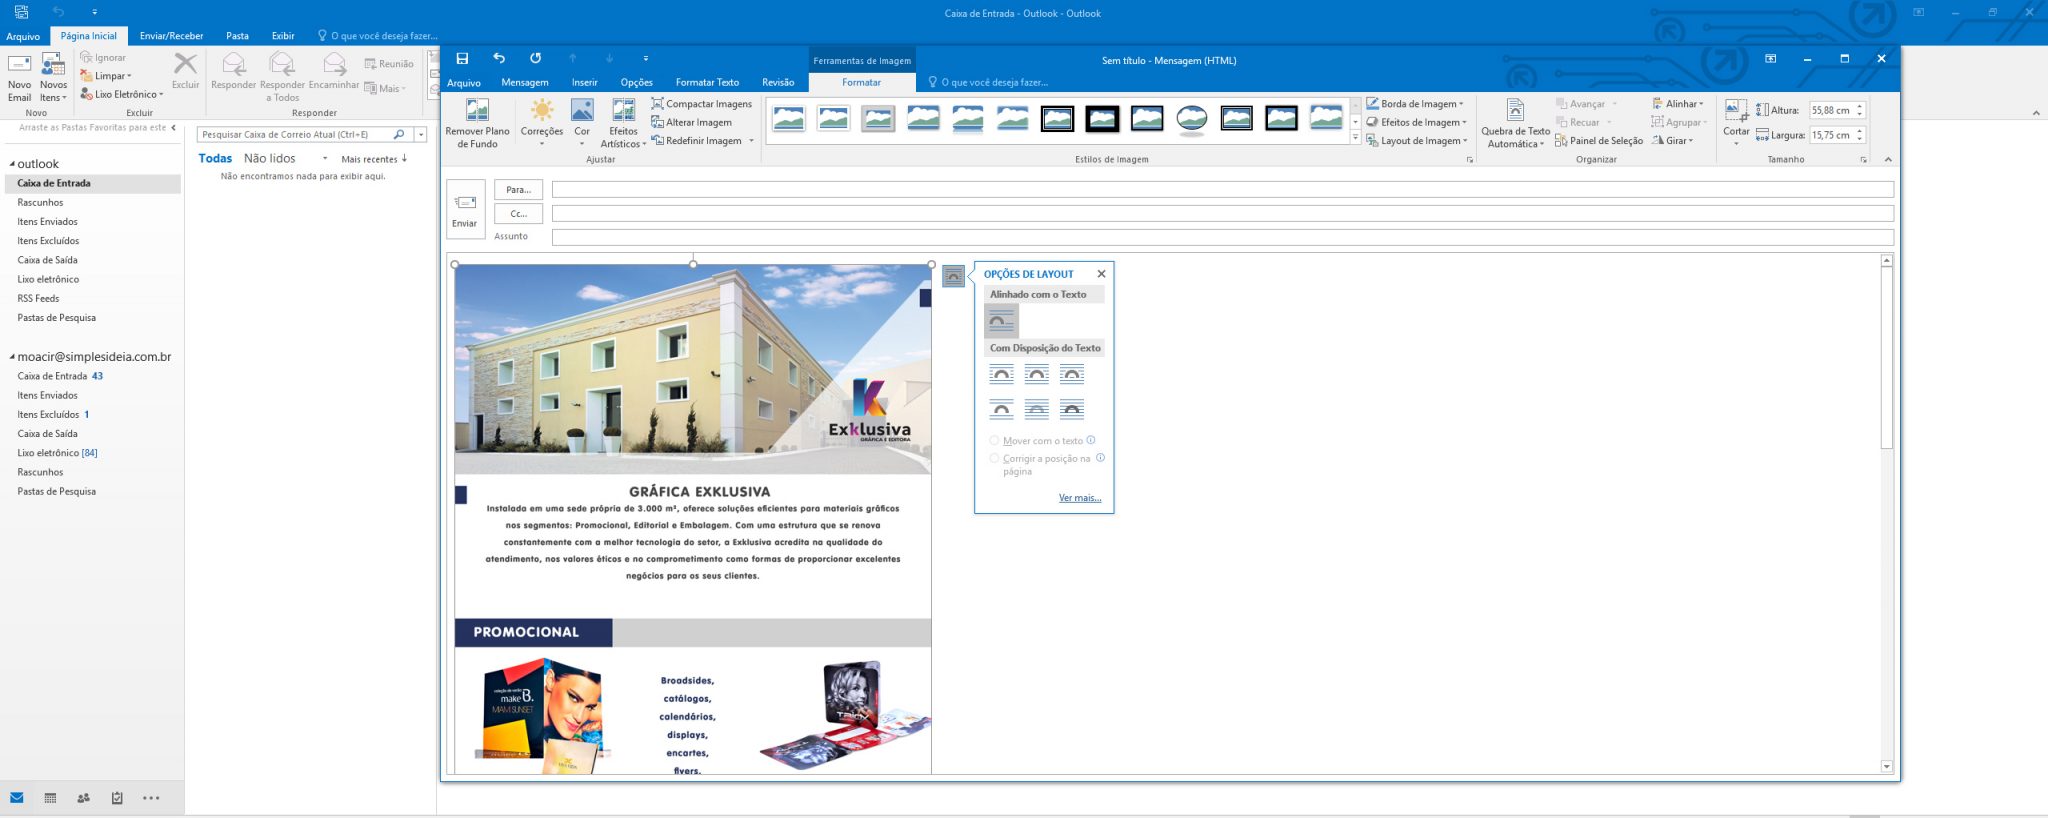The width and height of the screenshot is (2048, 818).
Task: Switch to the Opções ribbon tab
Action: click(x=637, y=83)
